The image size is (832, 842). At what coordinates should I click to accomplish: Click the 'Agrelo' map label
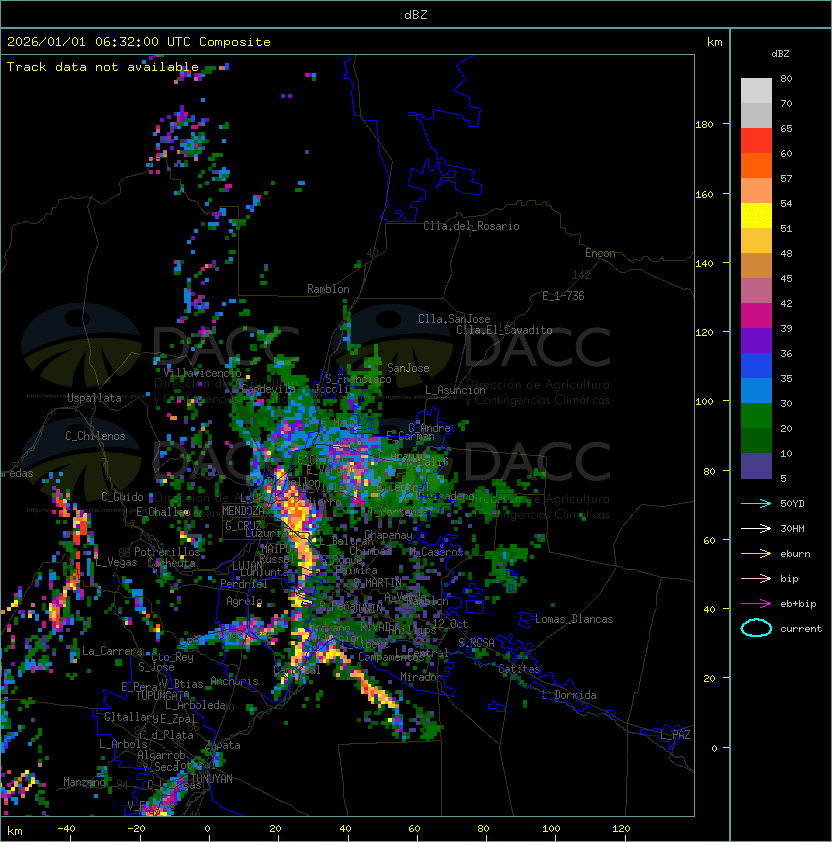click(244, 601)
